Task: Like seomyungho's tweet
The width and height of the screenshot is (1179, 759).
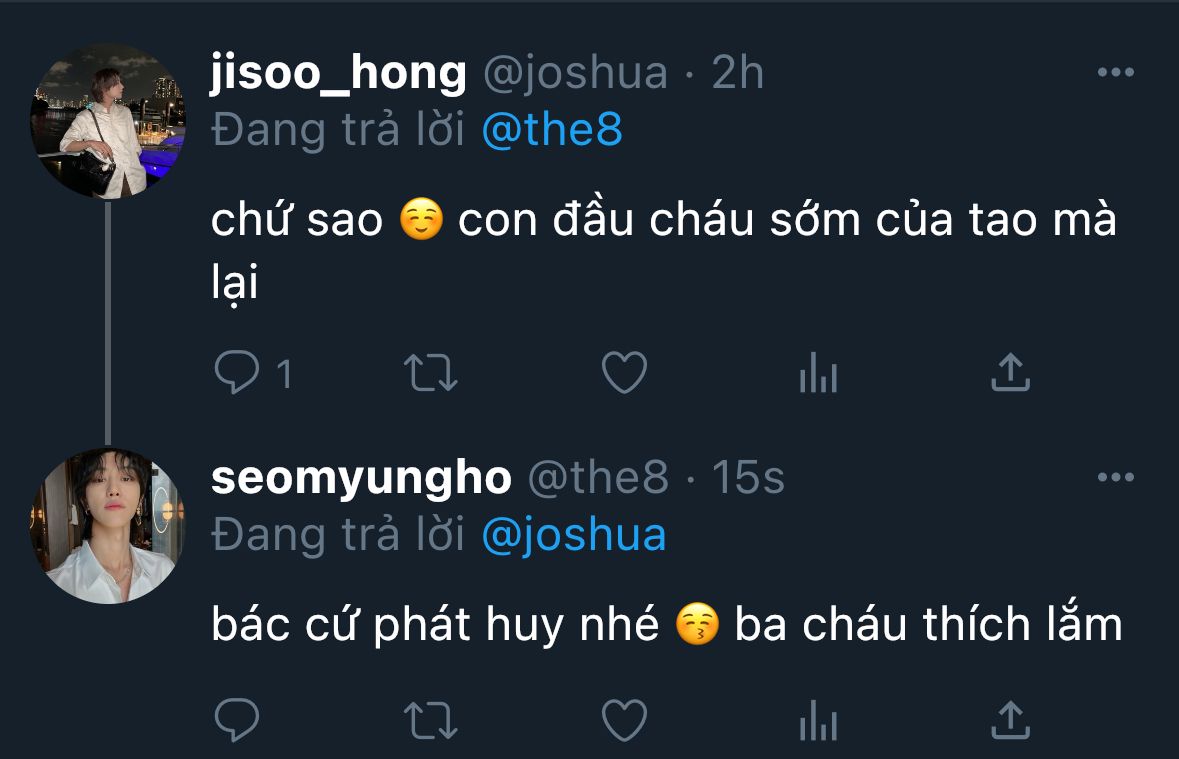Action: click(625, 720)
